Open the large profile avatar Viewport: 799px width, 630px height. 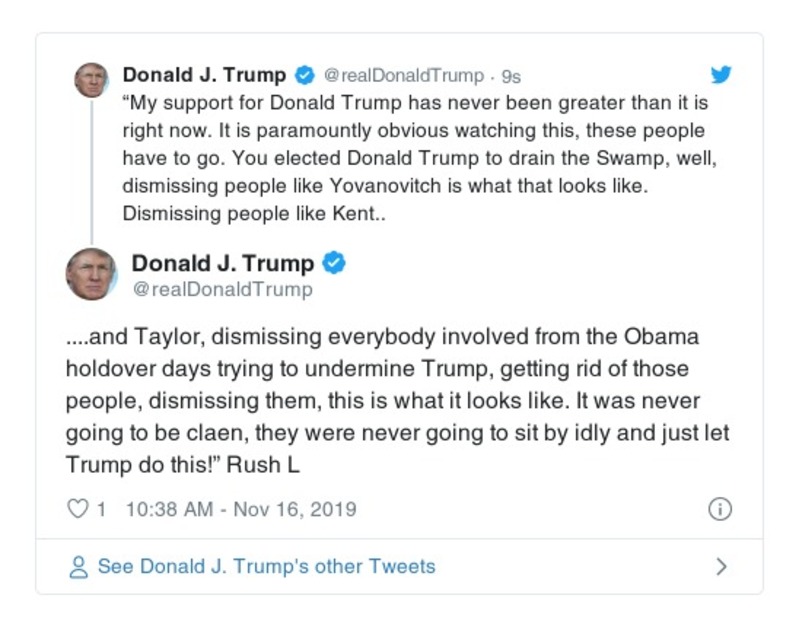coord(91,274)
